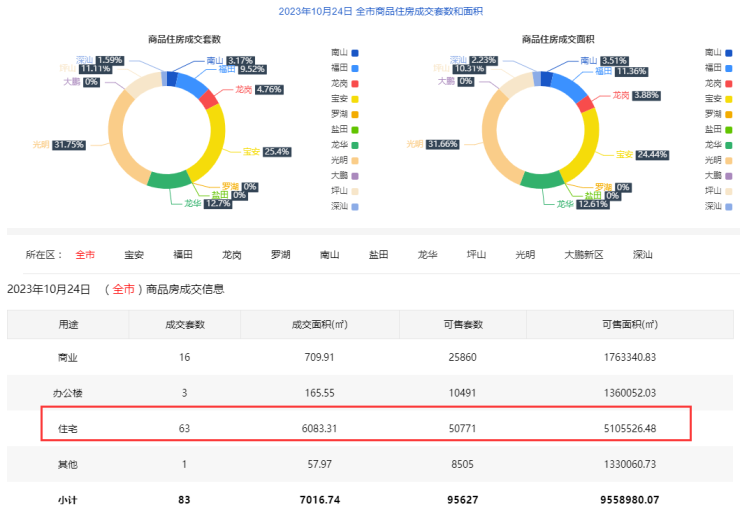Select the 住宅 row label in table
Screen dimensions: 740x514
(68, 427)
